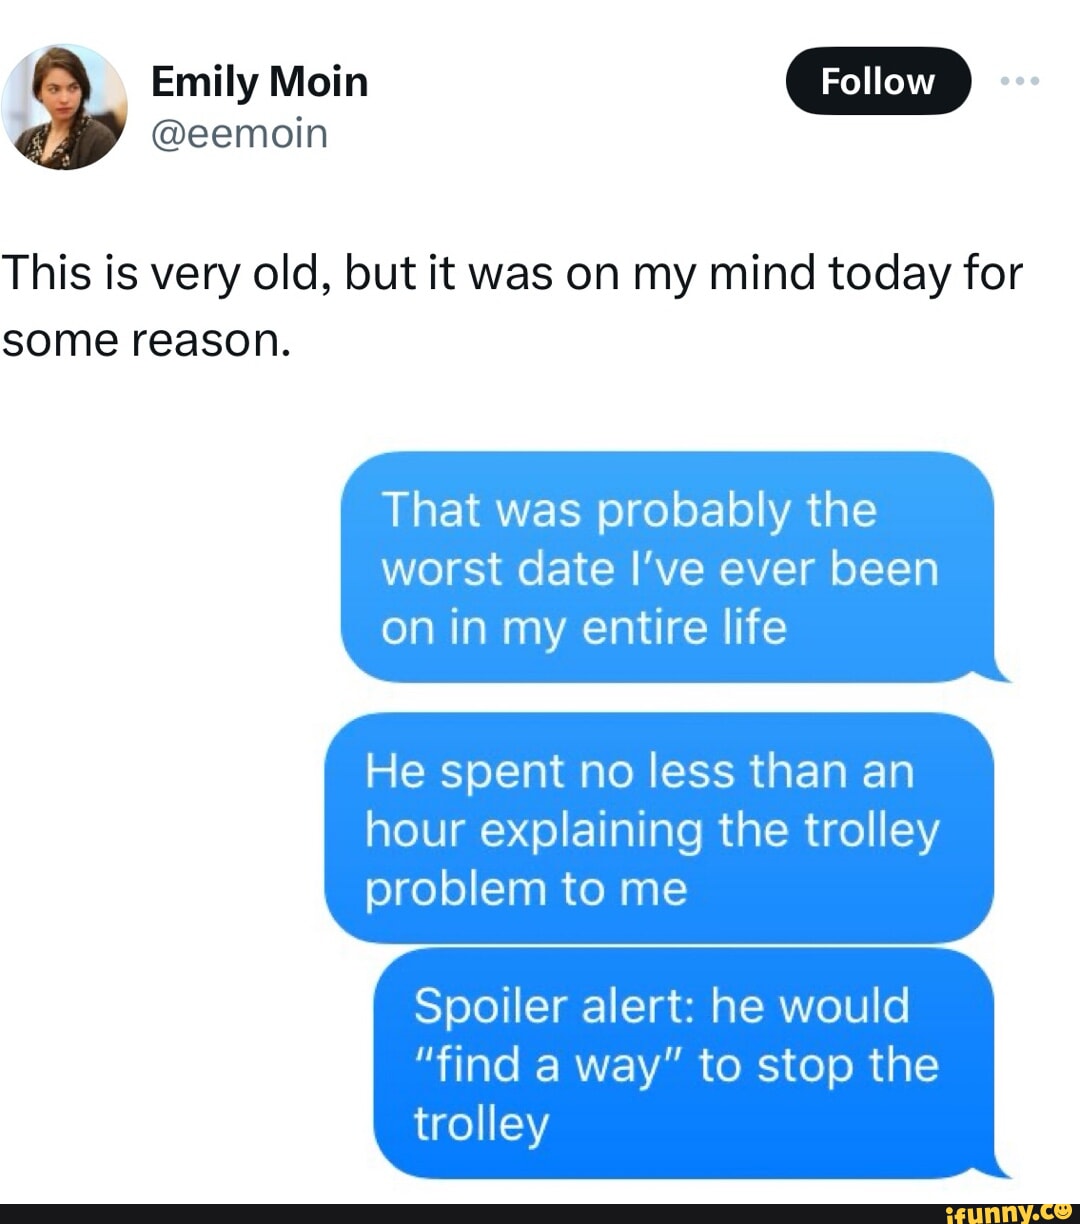Tap the "worst date" message bubble
Image resolution: width=1080 pixels, height=1224 pixels.
[x=667, y=567]
